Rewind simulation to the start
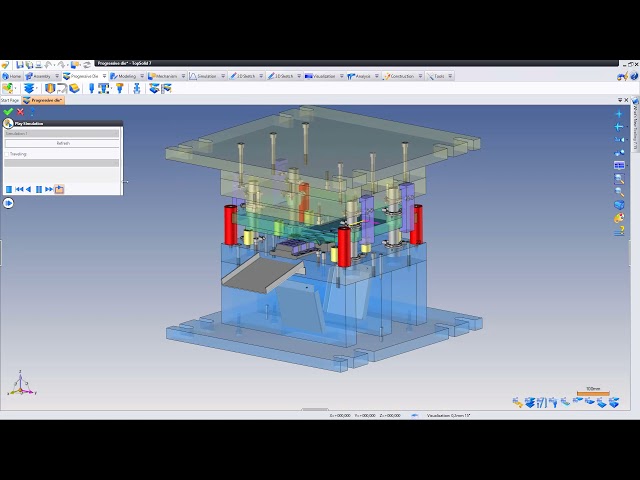 point(19,189)
